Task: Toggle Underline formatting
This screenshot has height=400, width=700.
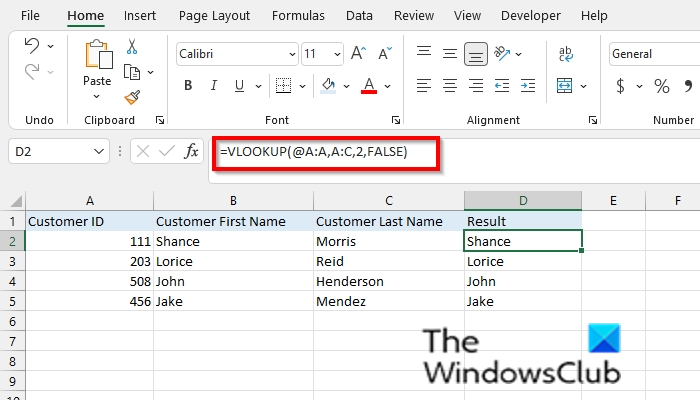Action: pyautogui.click(x=239, y=85)
